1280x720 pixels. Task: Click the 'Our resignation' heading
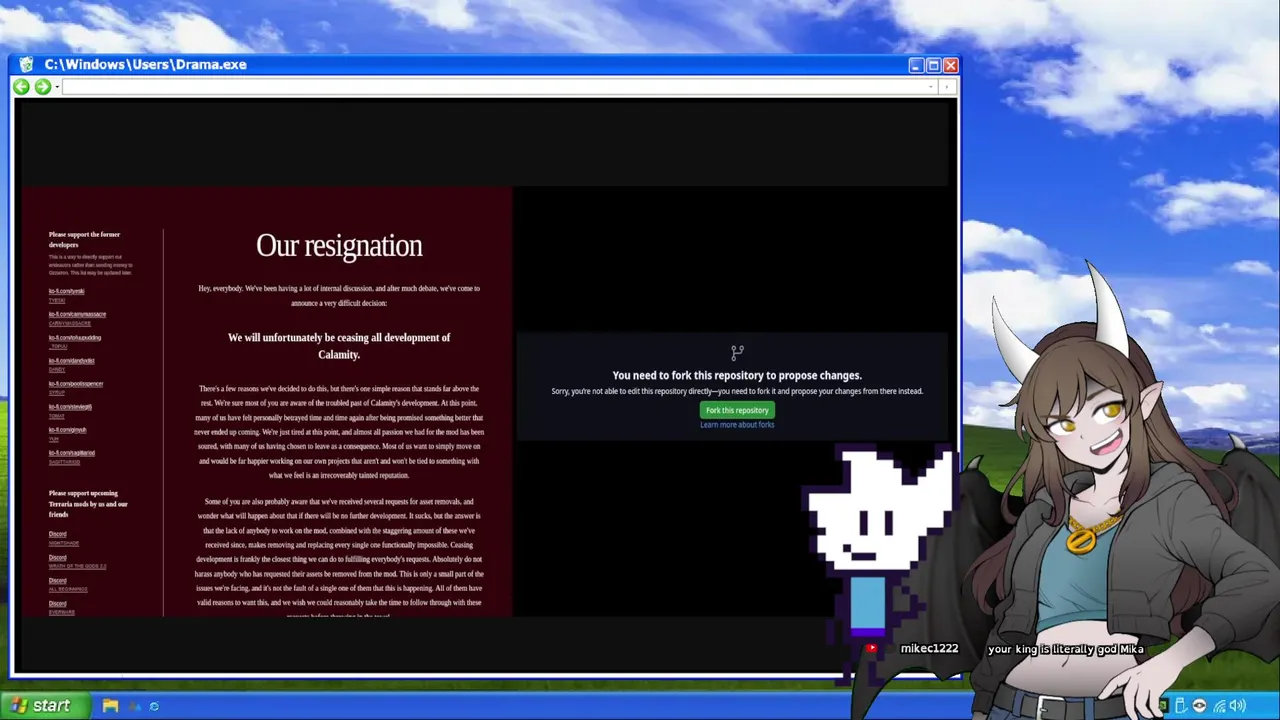tap(339, 246)
